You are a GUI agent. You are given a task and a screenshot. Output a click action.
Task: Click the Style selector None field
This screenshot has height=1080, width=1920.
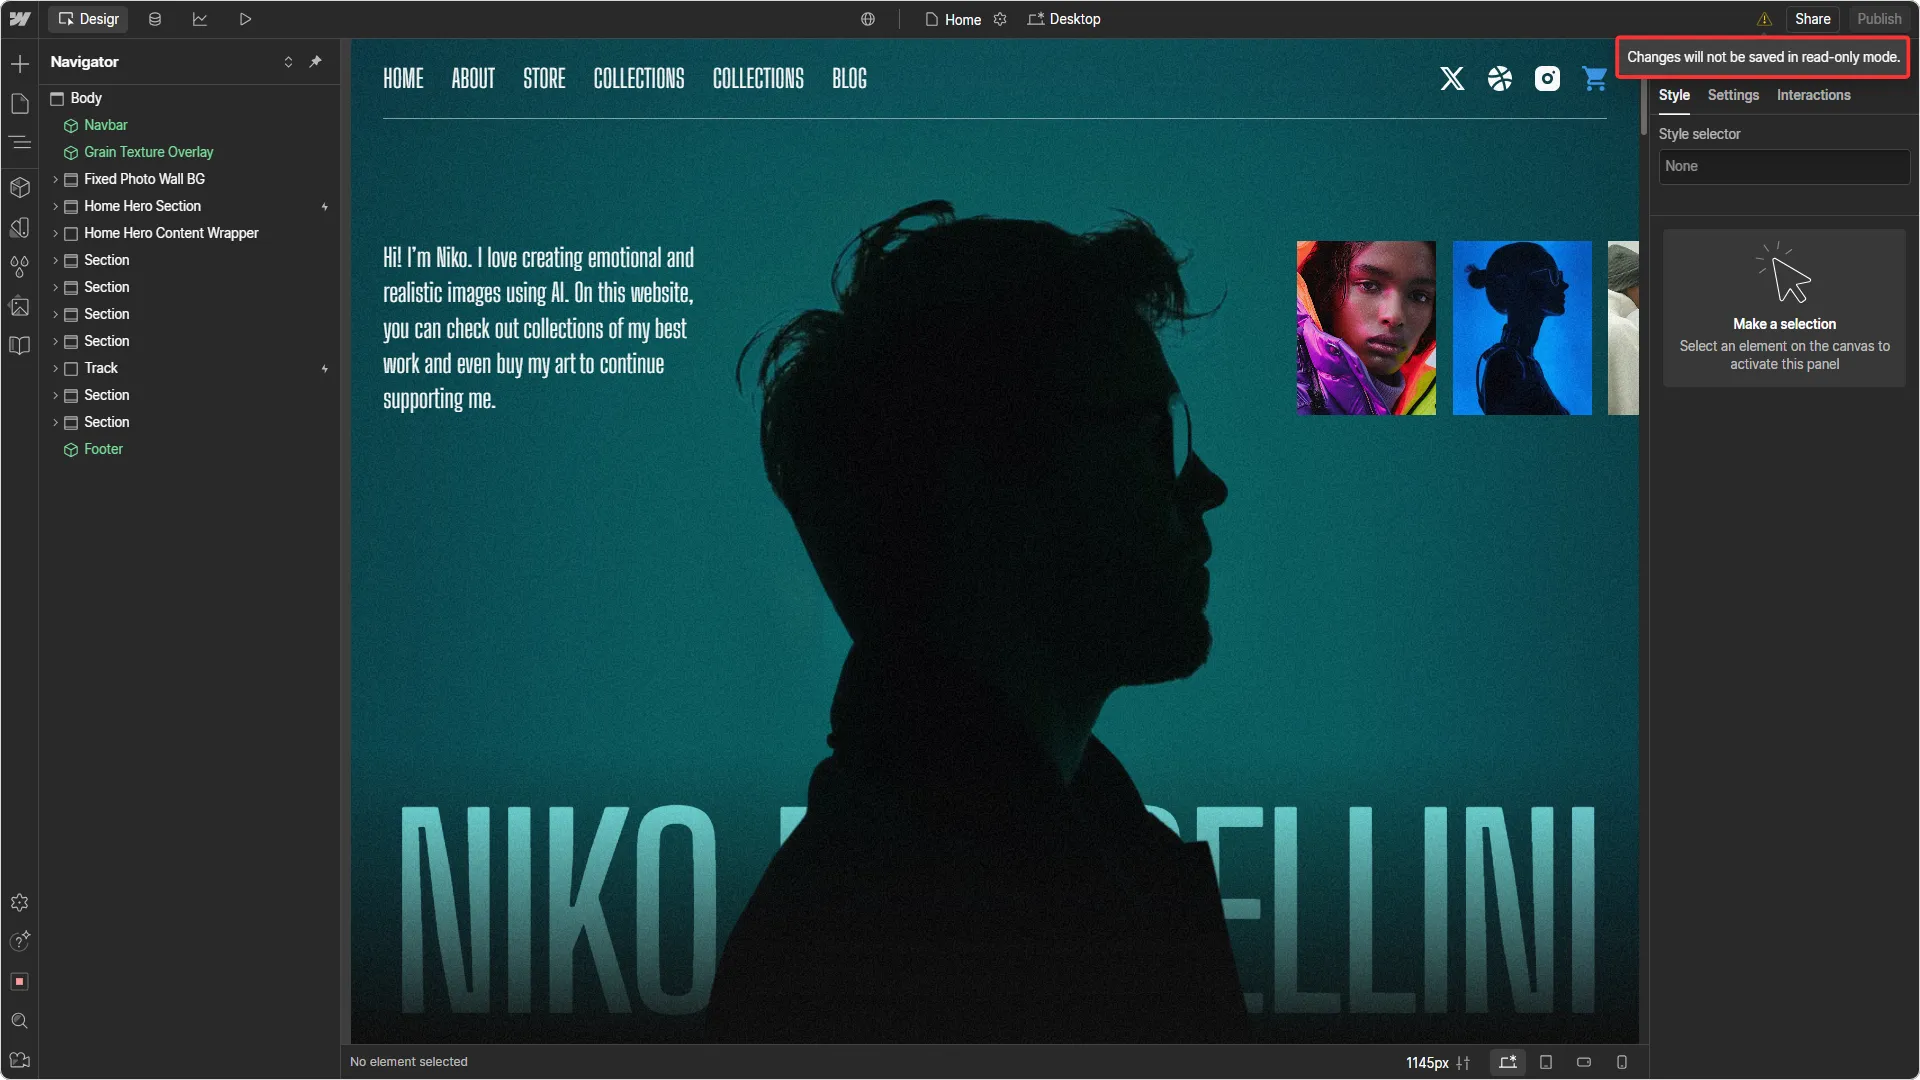point(1784,167)
